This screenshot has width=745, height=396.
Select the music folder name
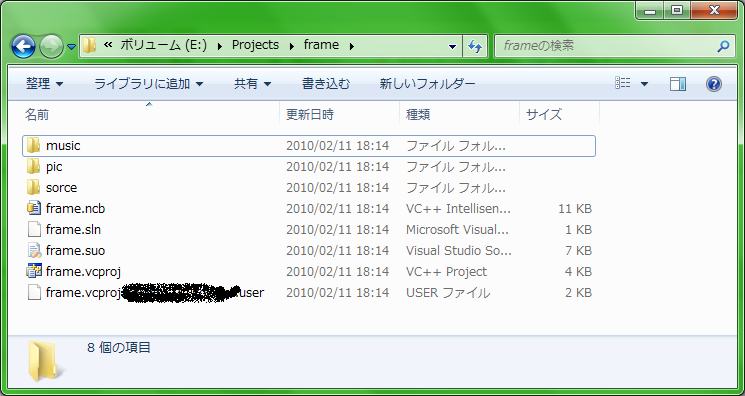click(63, 145)
